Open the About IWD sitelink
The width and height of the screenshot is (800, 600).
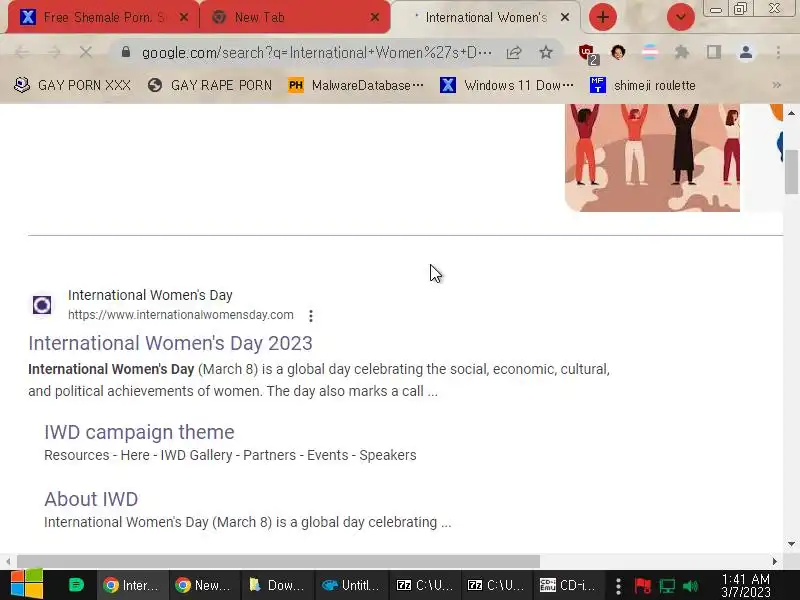(91, 499)
